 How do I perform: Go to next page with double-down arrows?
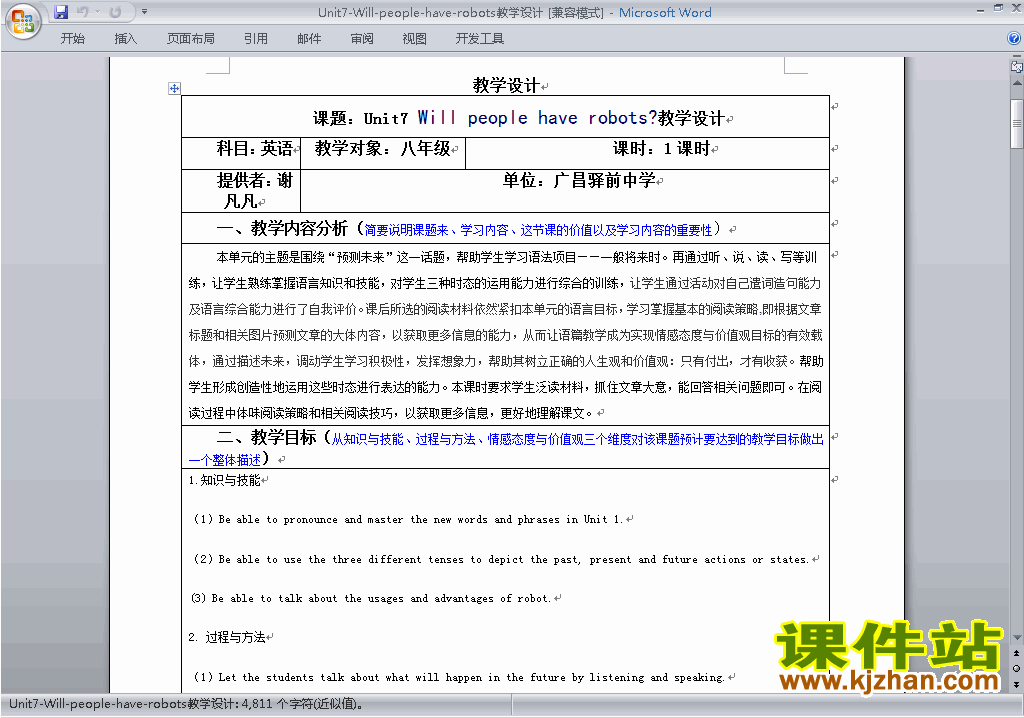click(1017, 684)
